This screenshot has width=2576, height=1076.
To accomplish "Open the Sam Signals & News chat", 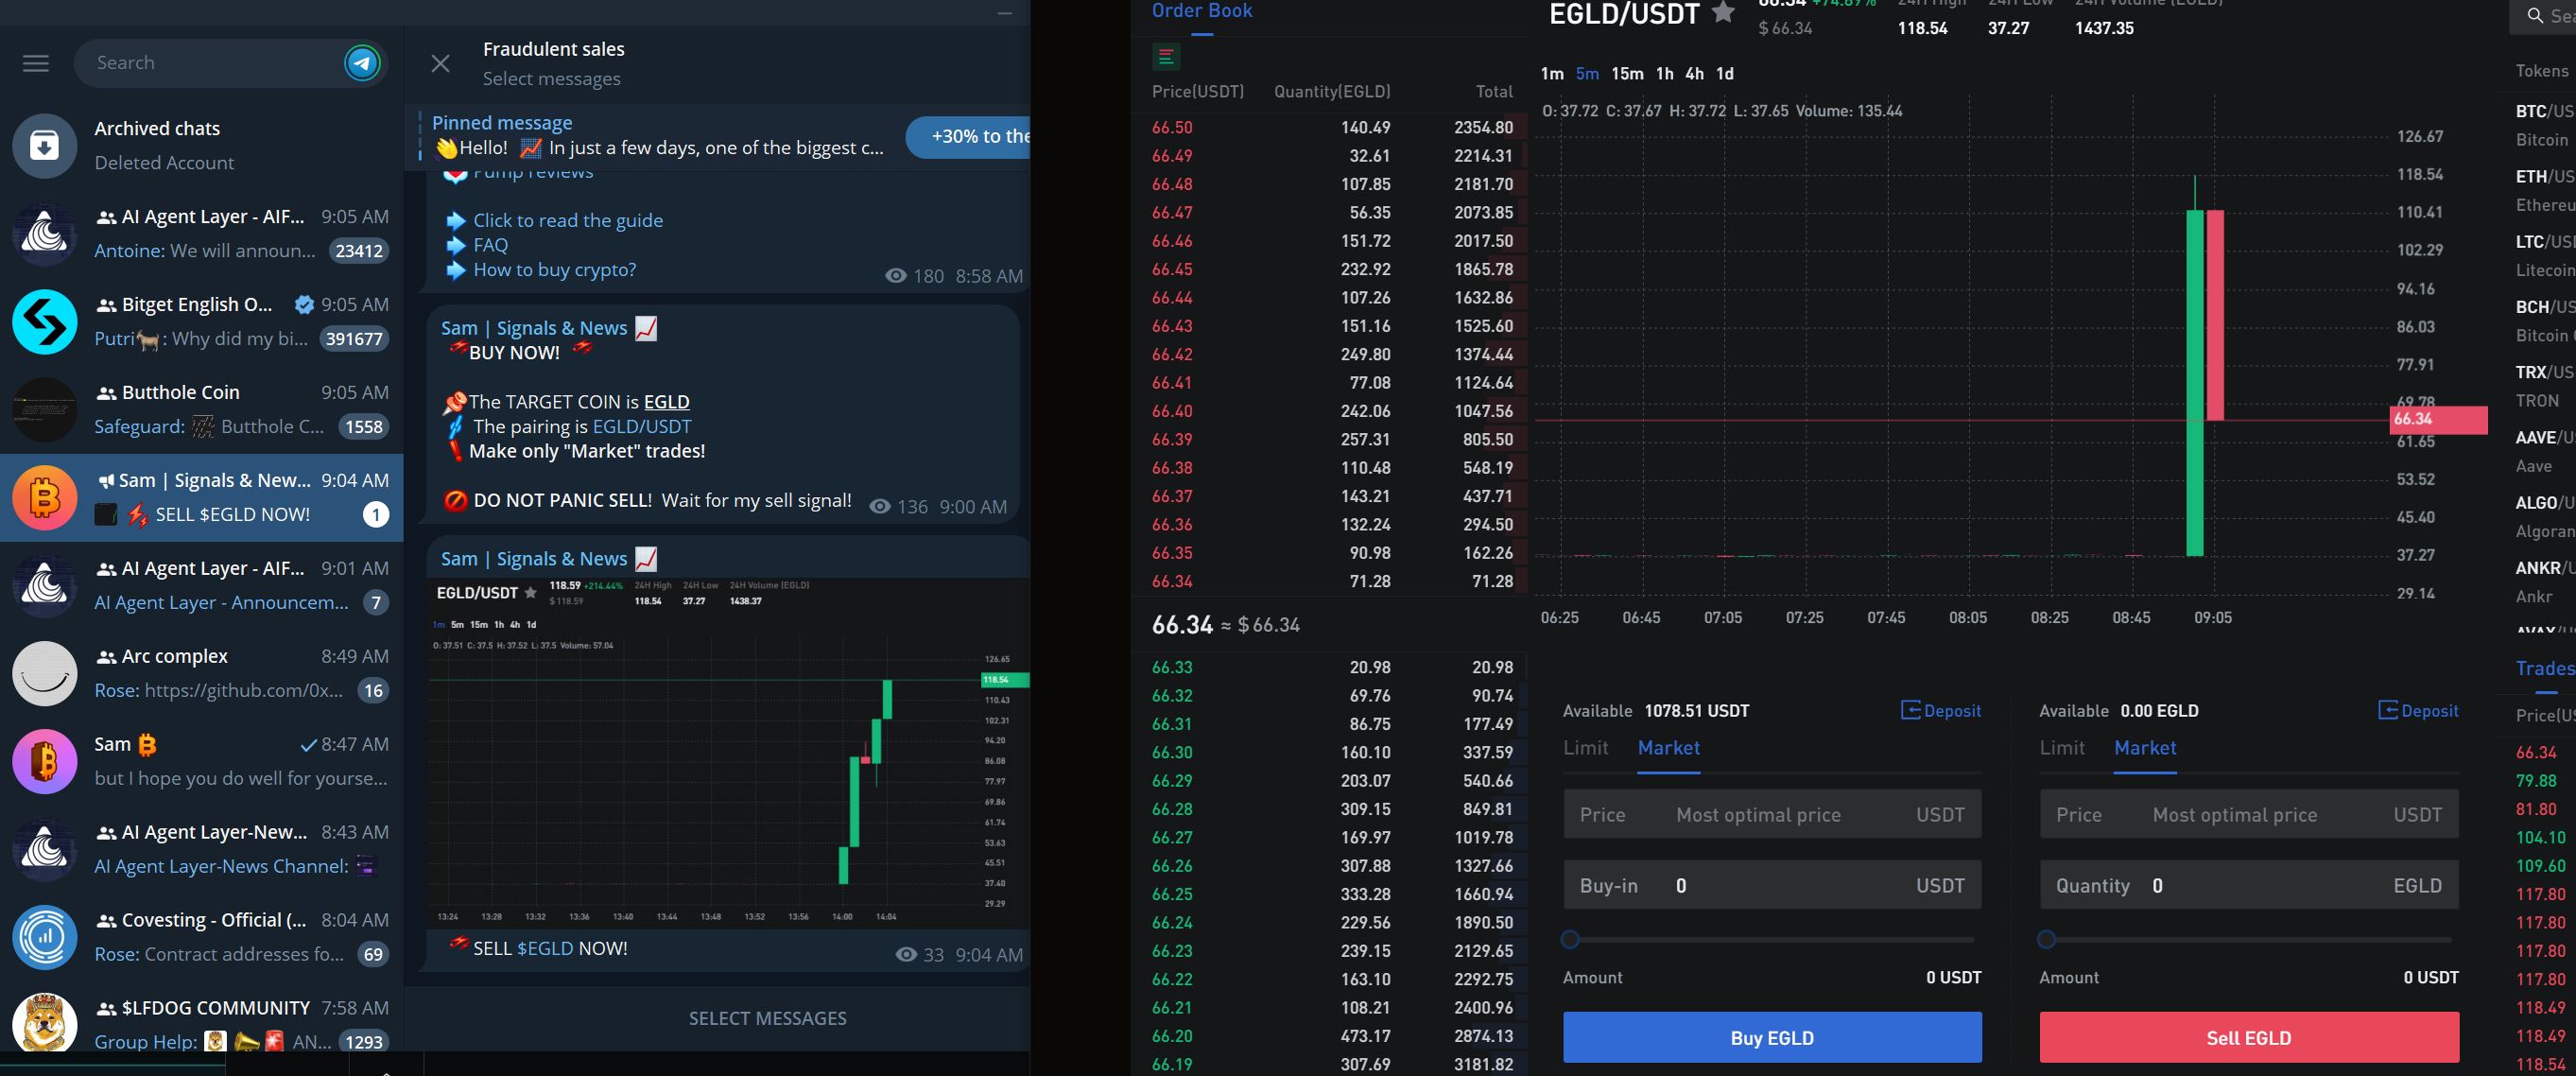I will 202,497.
